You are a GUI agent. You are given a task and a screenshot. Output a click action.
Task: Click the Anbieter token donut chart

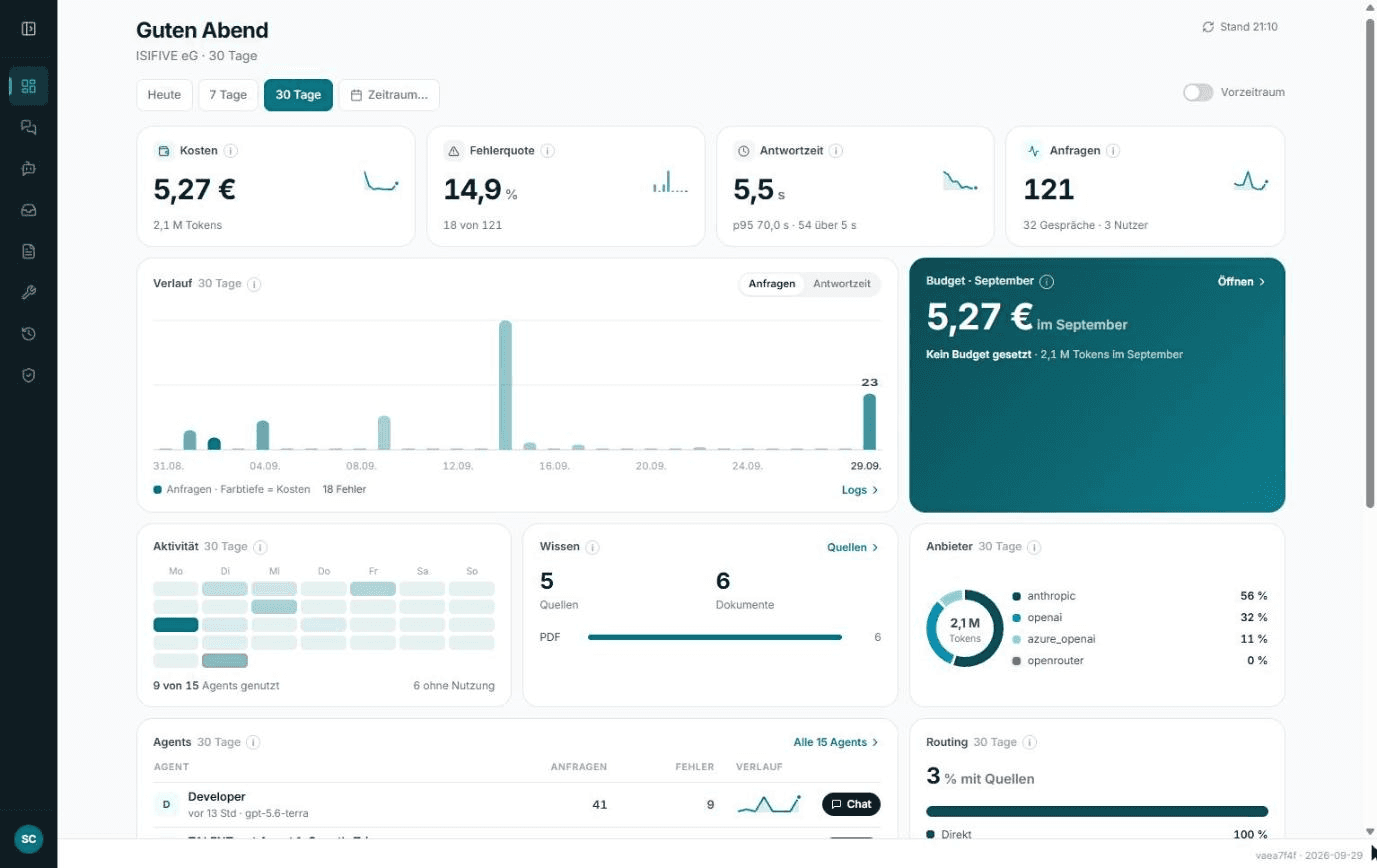[965, 628]
